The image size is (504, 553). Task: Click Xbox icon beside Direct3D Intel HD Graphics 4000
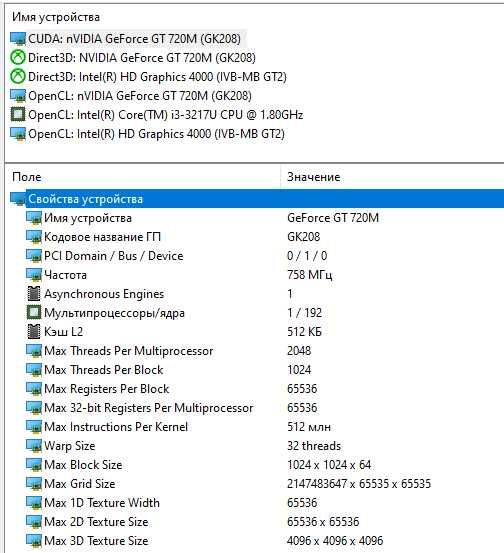(18, 77)
